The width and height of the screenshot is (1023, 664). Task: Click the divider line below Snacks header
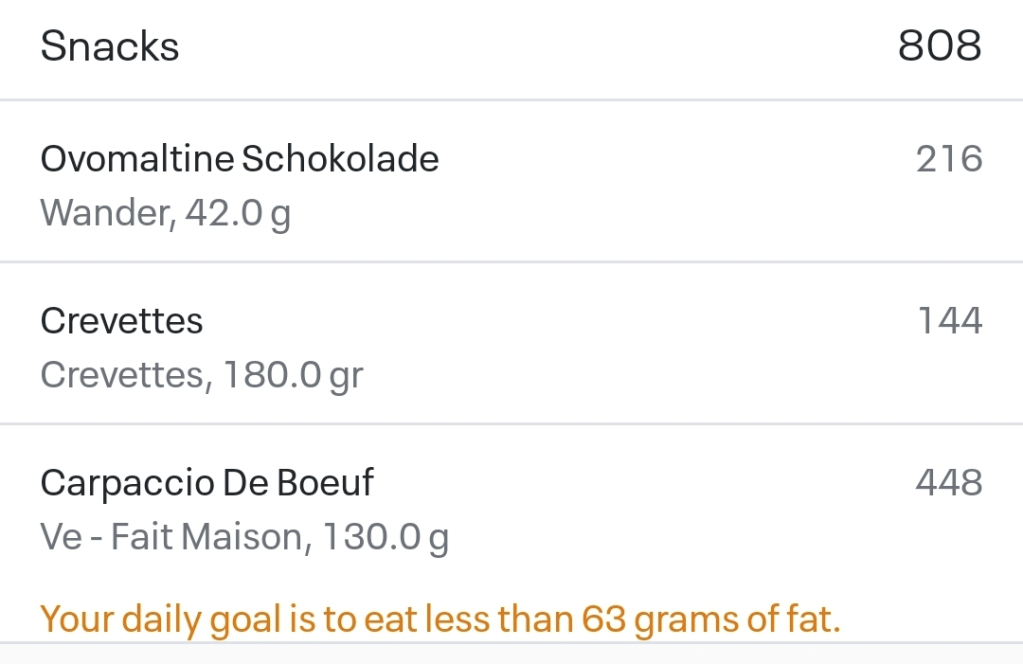511,100
